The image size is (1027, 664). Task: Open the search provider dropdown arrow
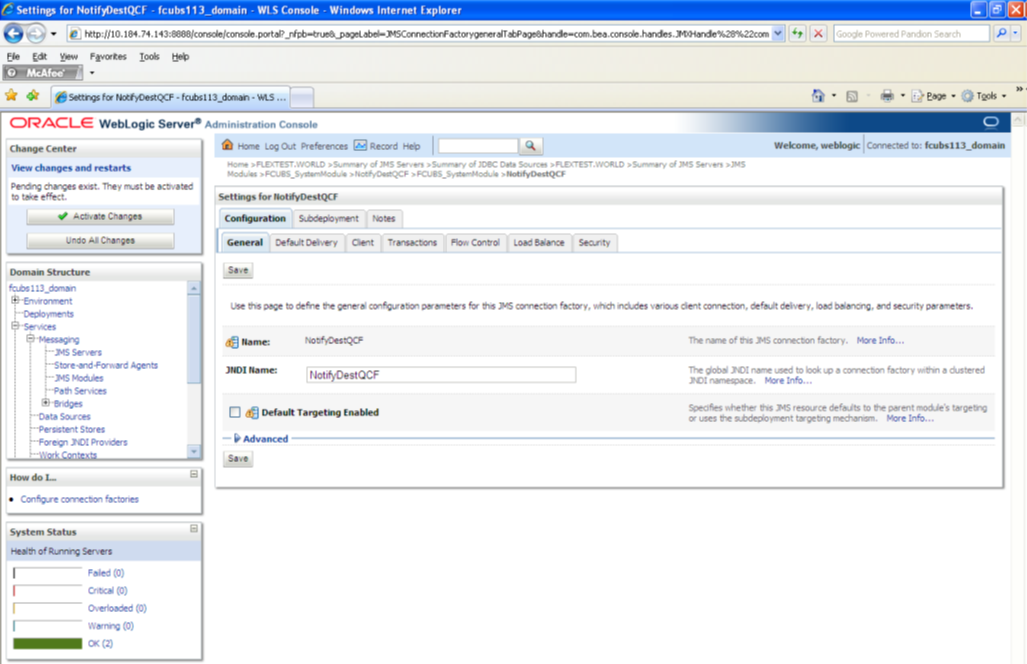coord(1016,33)
